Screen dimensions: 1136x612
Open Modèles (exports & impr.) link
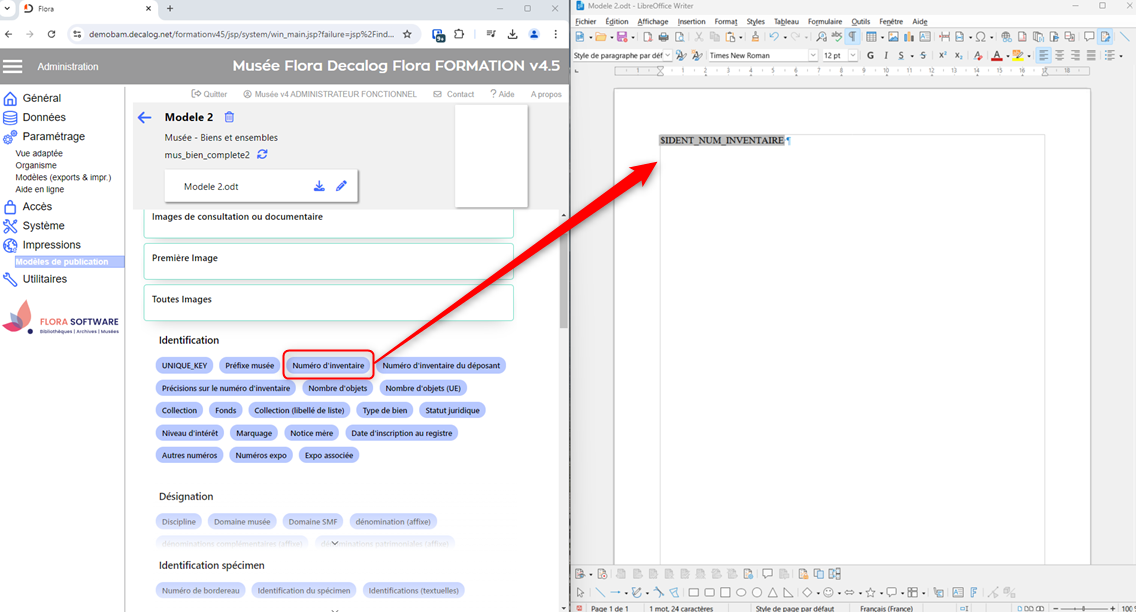pos(63,177)
